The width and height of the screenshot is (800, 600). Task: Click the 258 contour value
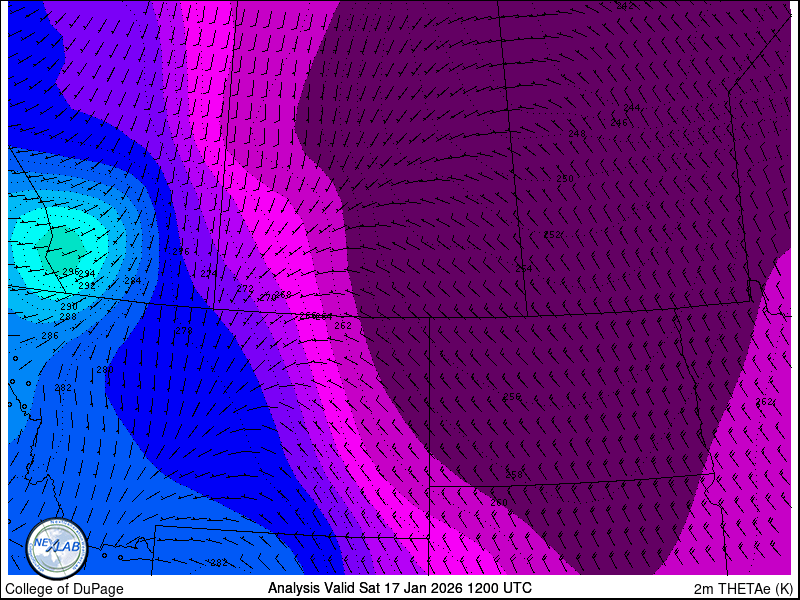[x=514, y=474]
